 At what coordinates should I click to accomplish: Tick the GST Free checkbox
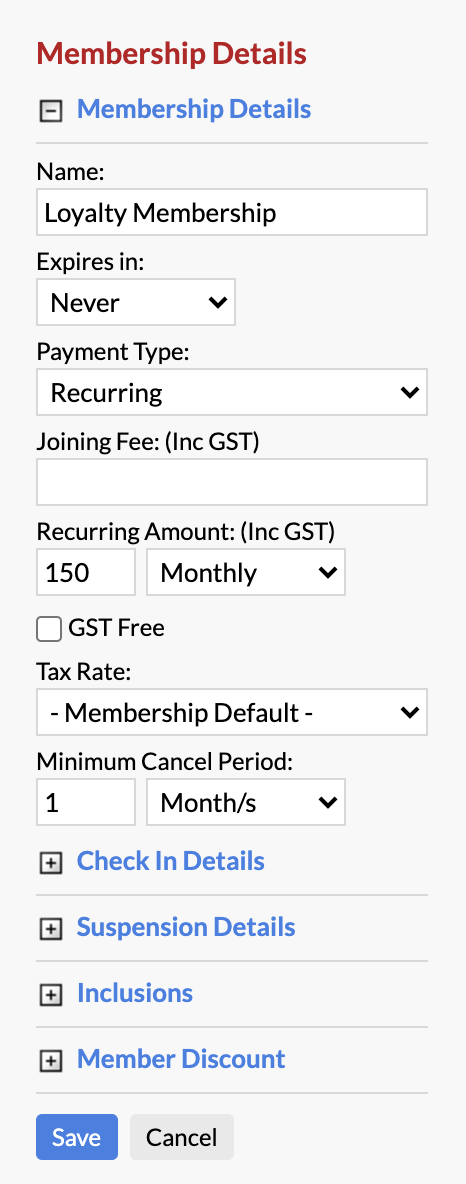coord(49,628)
